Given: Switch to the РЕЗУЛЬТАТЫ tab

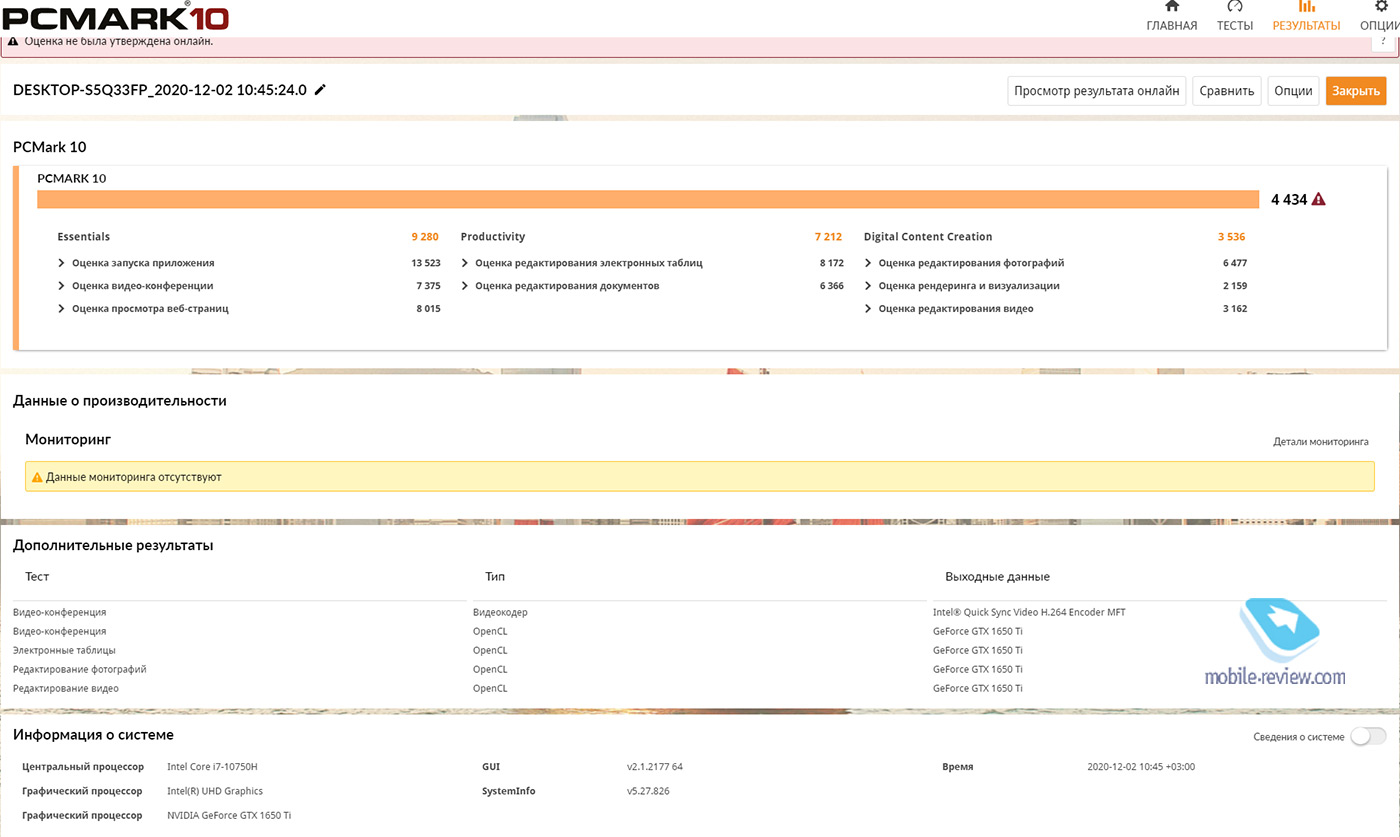Looking at the screenshot, I should click(x=1306, y=17).
